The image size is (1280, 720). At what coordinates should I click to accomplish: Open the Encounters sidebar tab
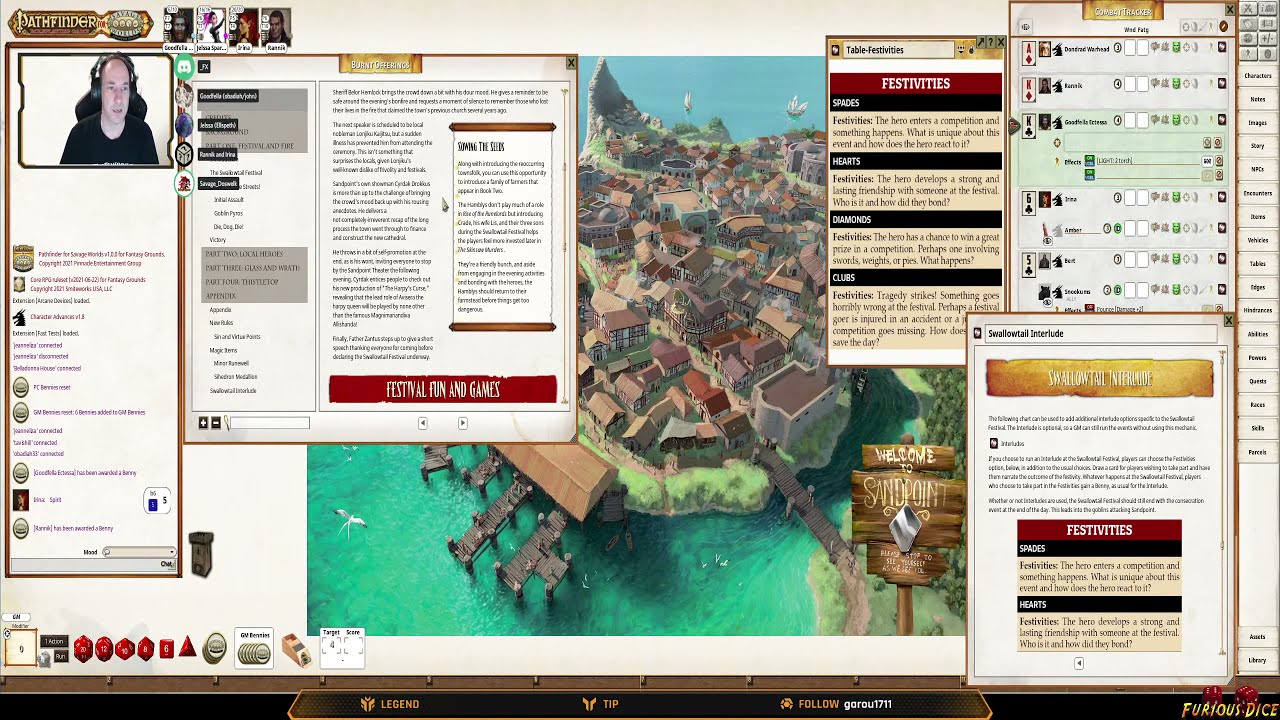pyautogui.click(x=1257, y=193)
